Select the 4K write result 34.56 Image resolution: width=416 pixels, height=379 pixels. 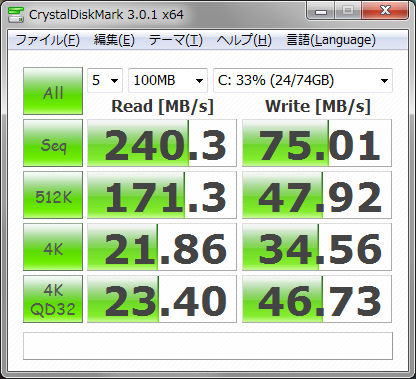coord(317,247)
